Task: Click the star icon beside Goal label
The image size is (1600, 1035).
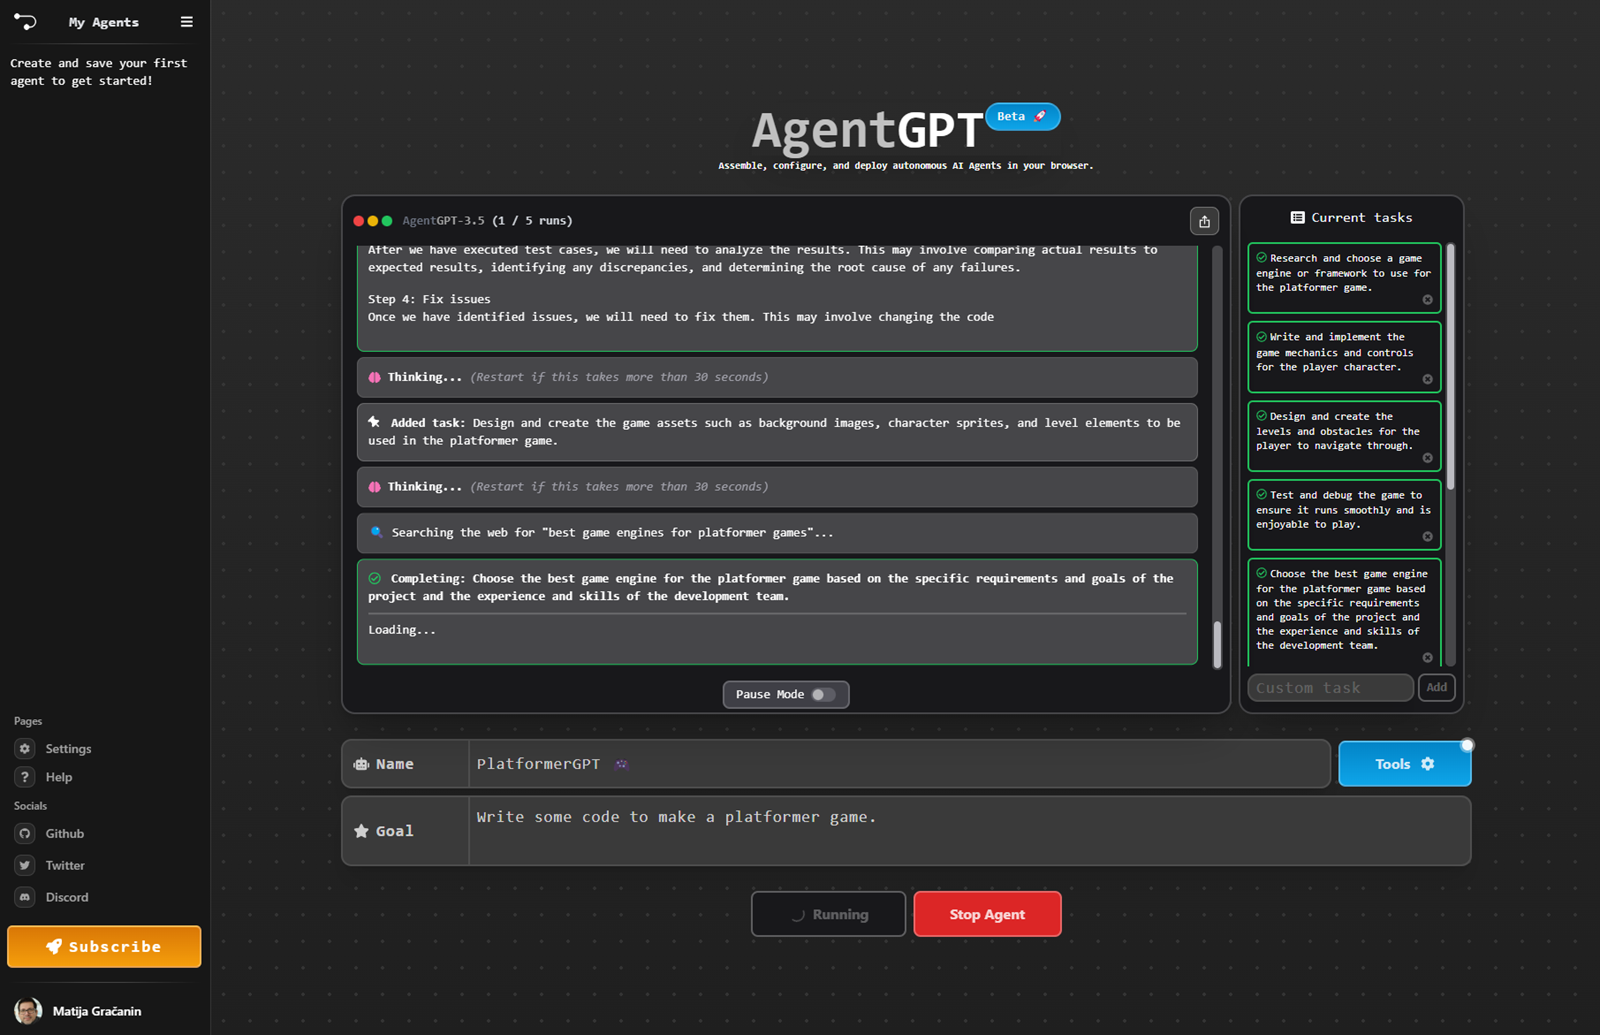Action: coord(361,831)
